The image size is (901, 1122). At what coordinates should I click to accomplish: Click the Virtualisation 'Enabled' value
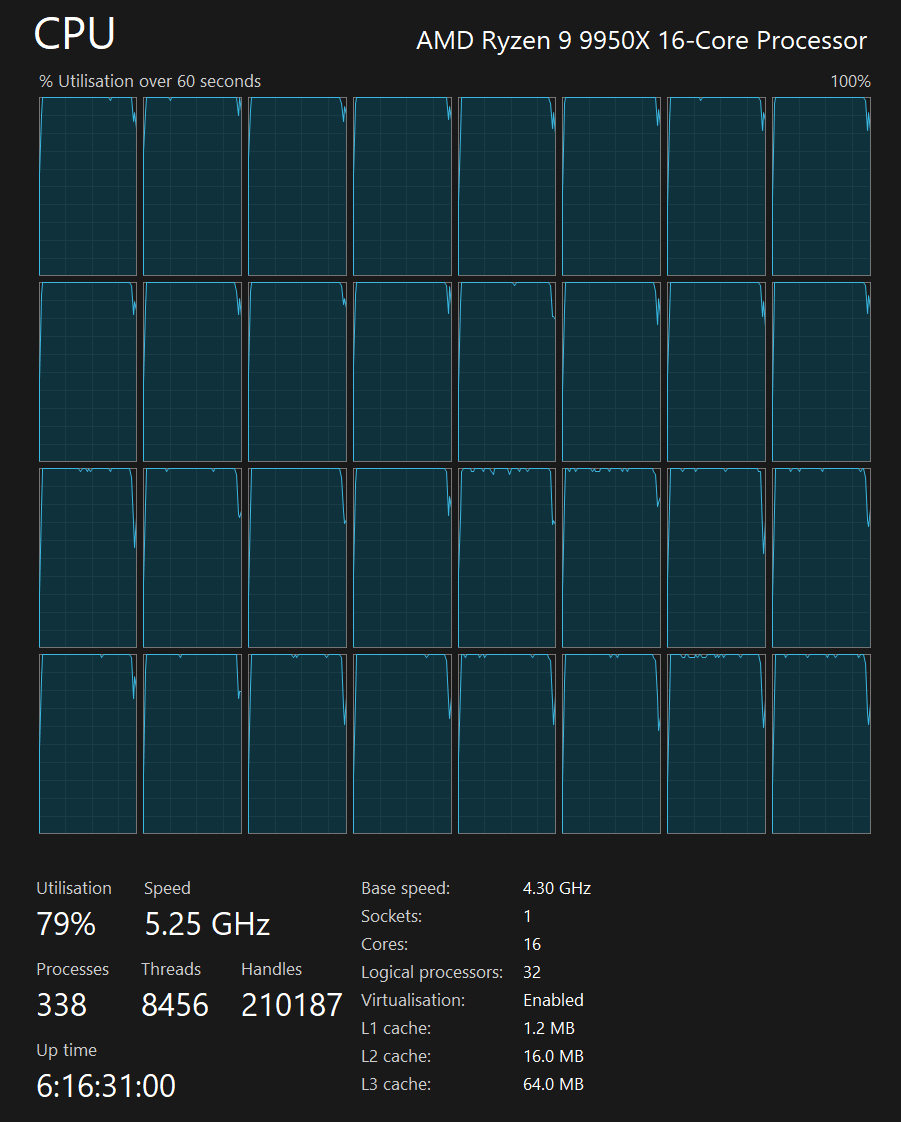point(553,1000)
